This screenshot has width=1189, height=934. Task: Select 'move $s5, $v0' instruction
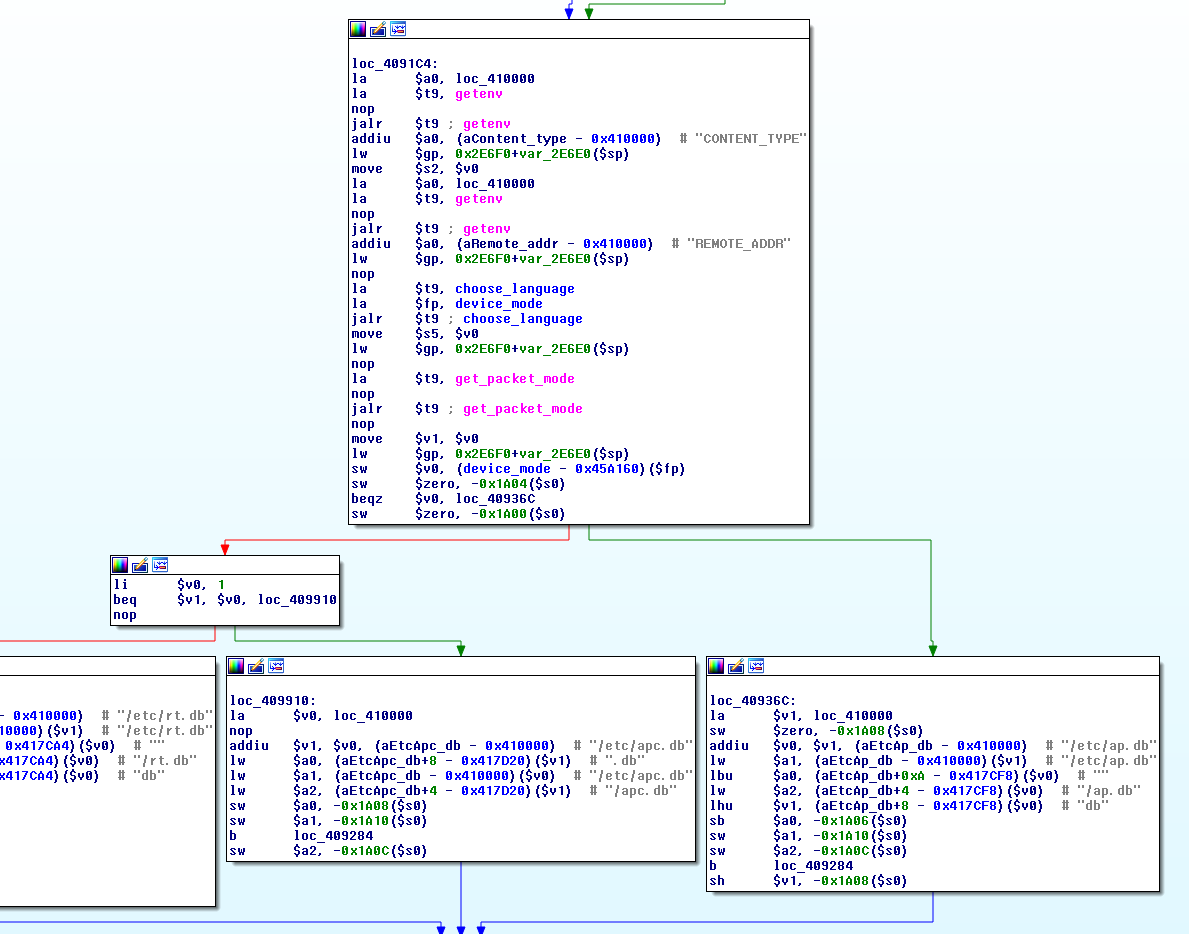coord(415,334)
